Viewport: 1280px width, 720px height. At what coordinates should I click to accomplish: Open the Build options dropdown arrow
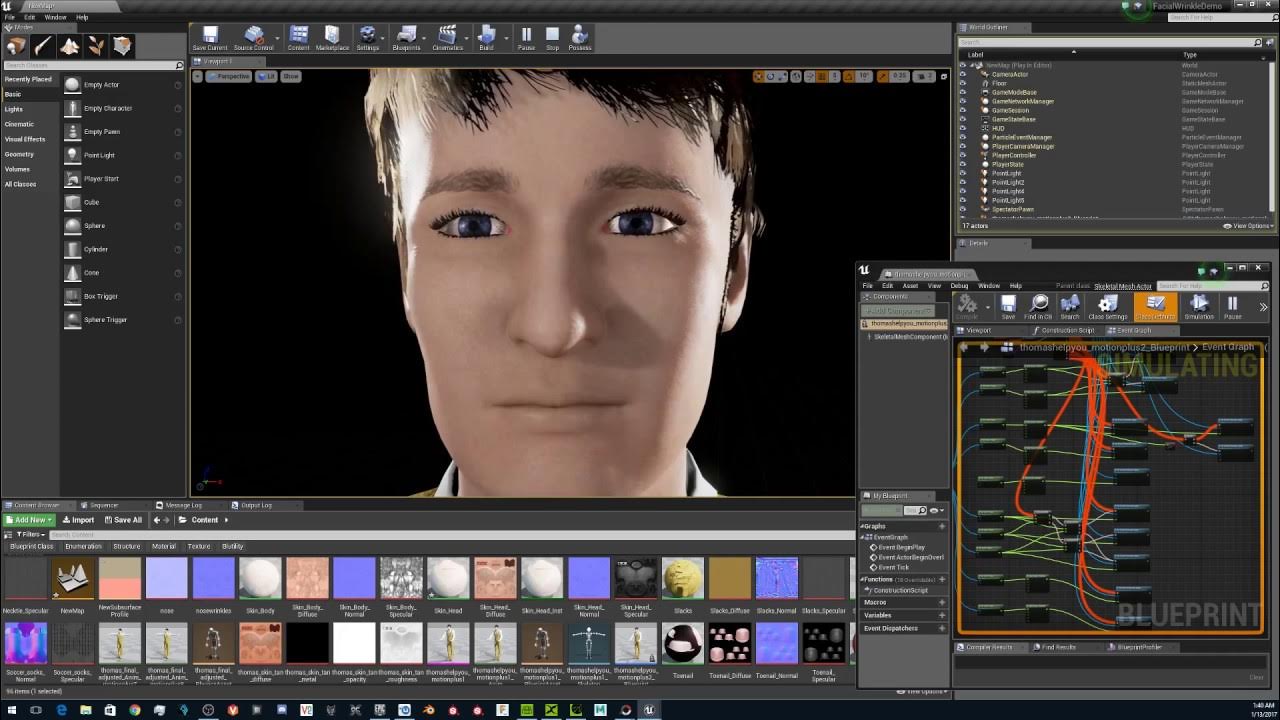tap(505, 40)
